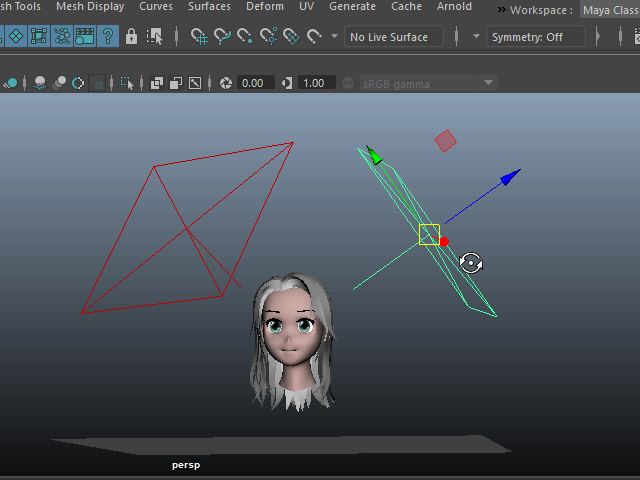Open the Arnold menu
The height and width of the screenshot is (480, 640).
click(454, 7)
